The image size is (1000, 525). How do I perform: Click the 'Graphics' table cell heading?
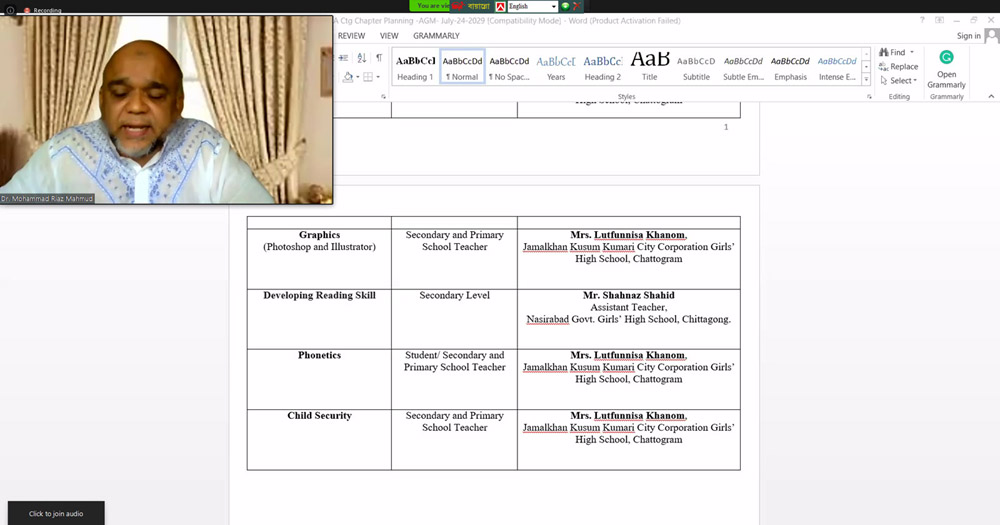point(320,235)
